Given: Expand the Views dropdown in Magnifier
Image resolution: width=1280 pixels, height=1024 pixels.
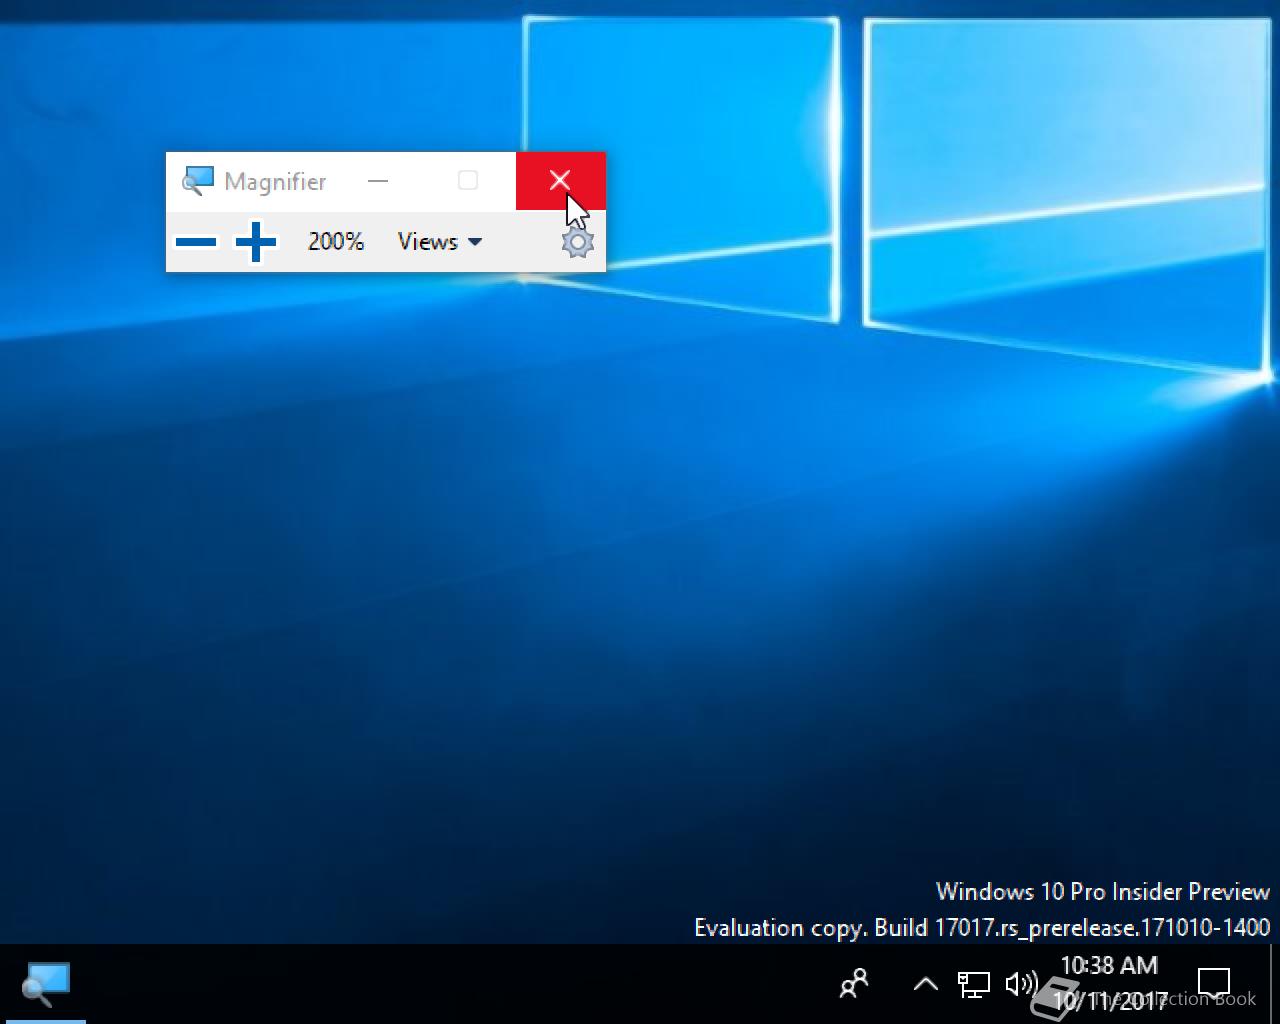Looking at the screenshot, I should tap(440, 241).
